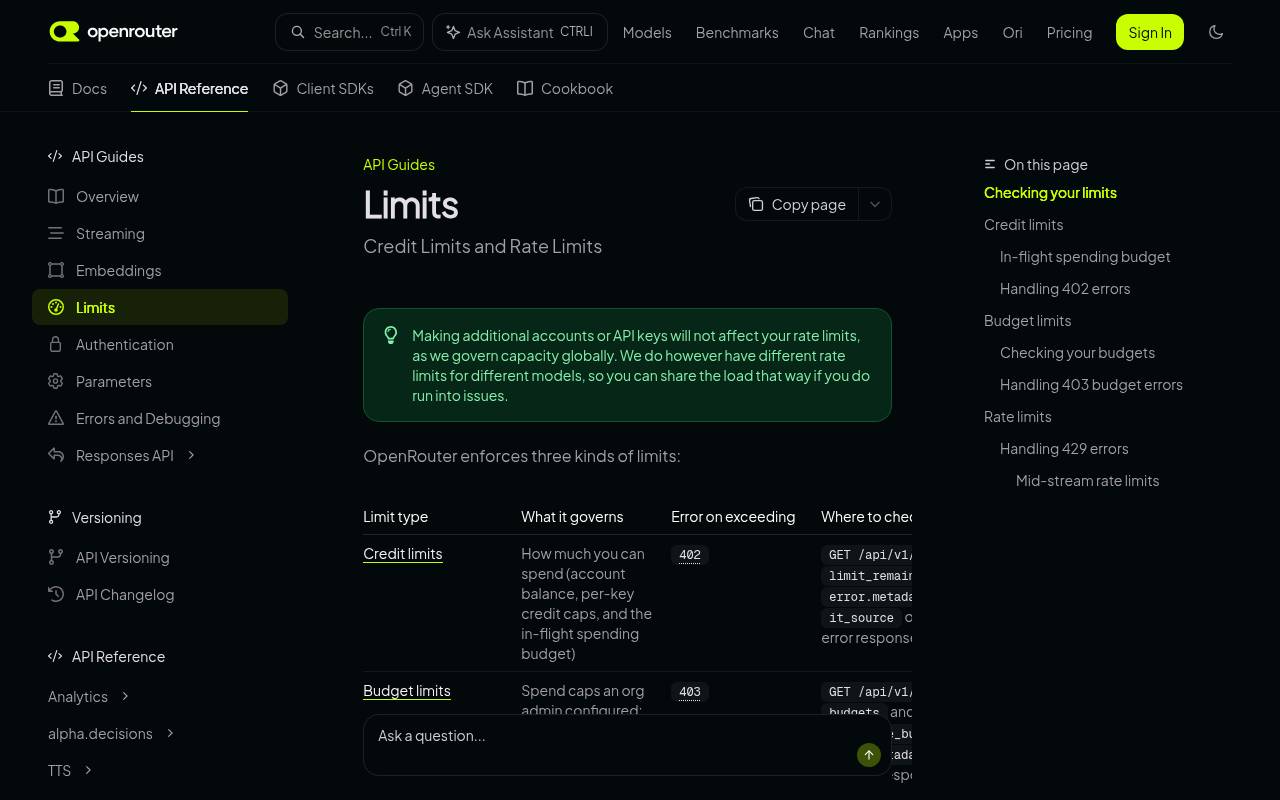Viewport: 1280px width, 800px height.
Task: Jump to In-flight spending budget section
Action: (x=1085, y=256)
